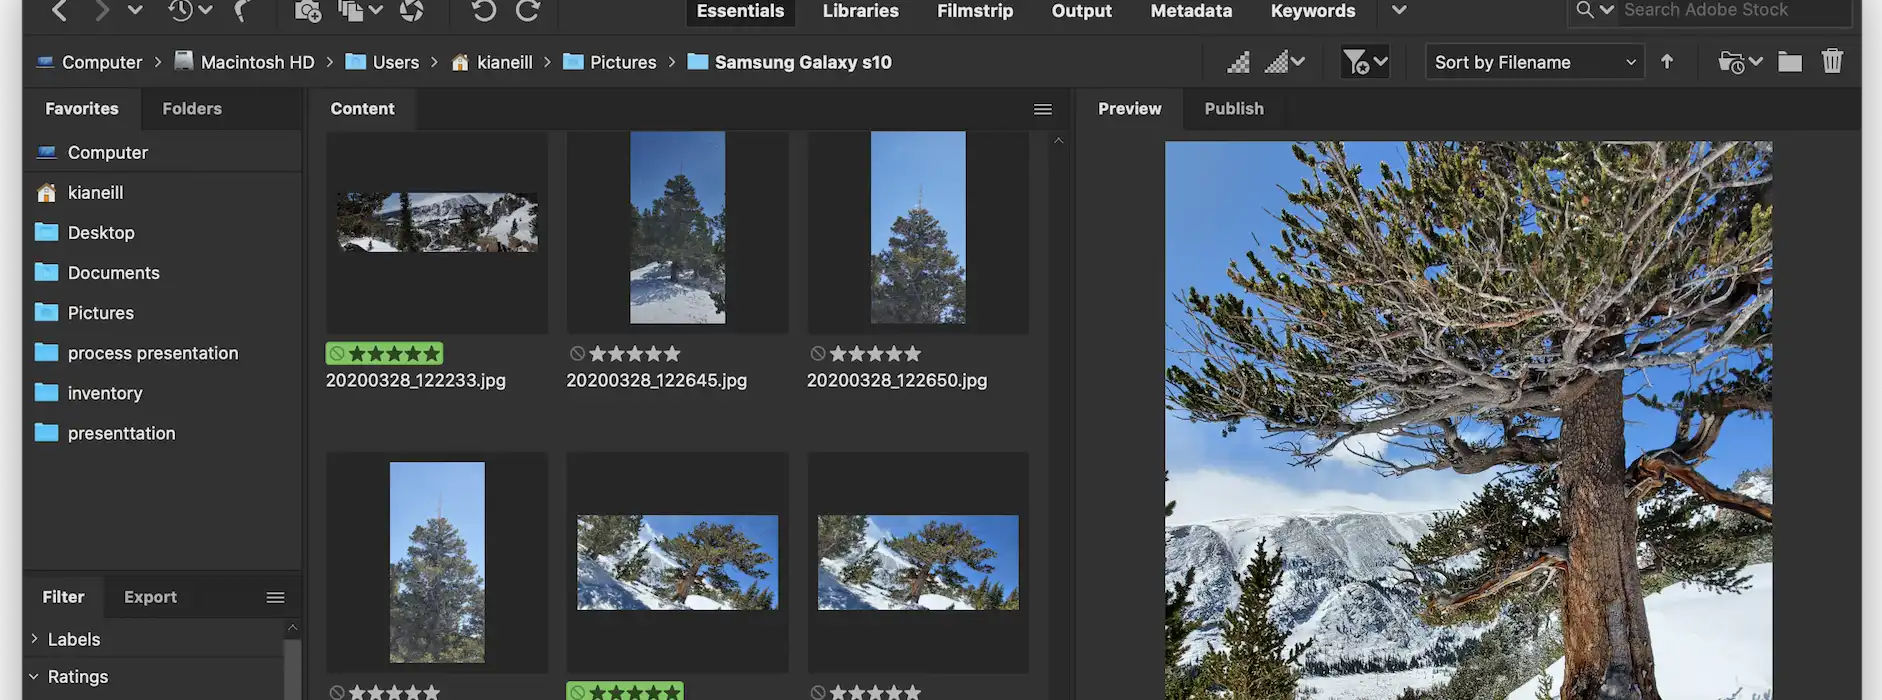This screenshot has width=1882, height=700.
Task: Open the refine options dropdown arrow
Action: point(376,10)
